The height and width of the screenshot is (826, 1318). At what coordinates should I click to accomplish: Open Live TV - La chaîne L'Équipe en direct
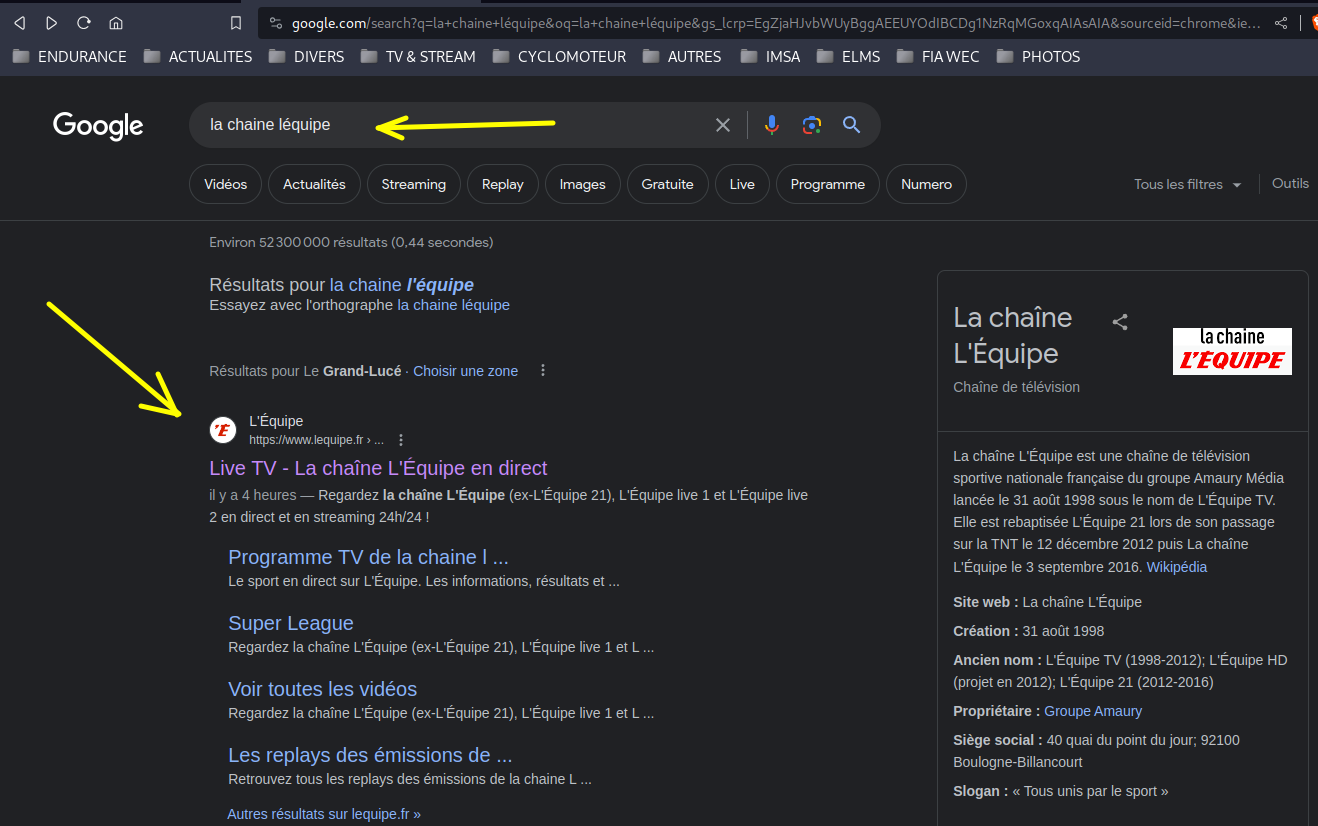[x=378, y=468]
